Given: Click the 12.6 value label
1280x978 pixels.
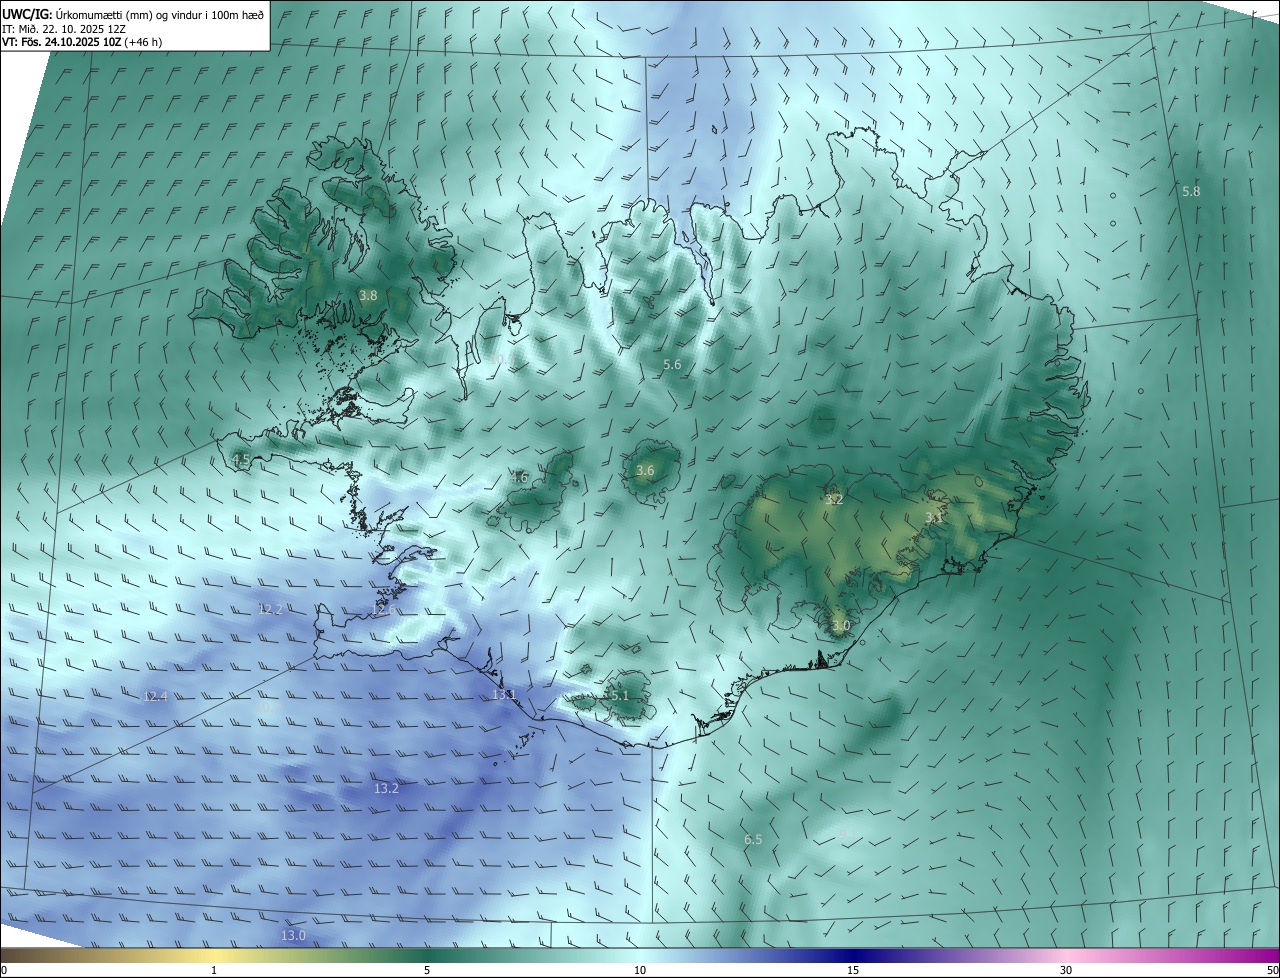Looking at the screenshot, I should [384, 609].
